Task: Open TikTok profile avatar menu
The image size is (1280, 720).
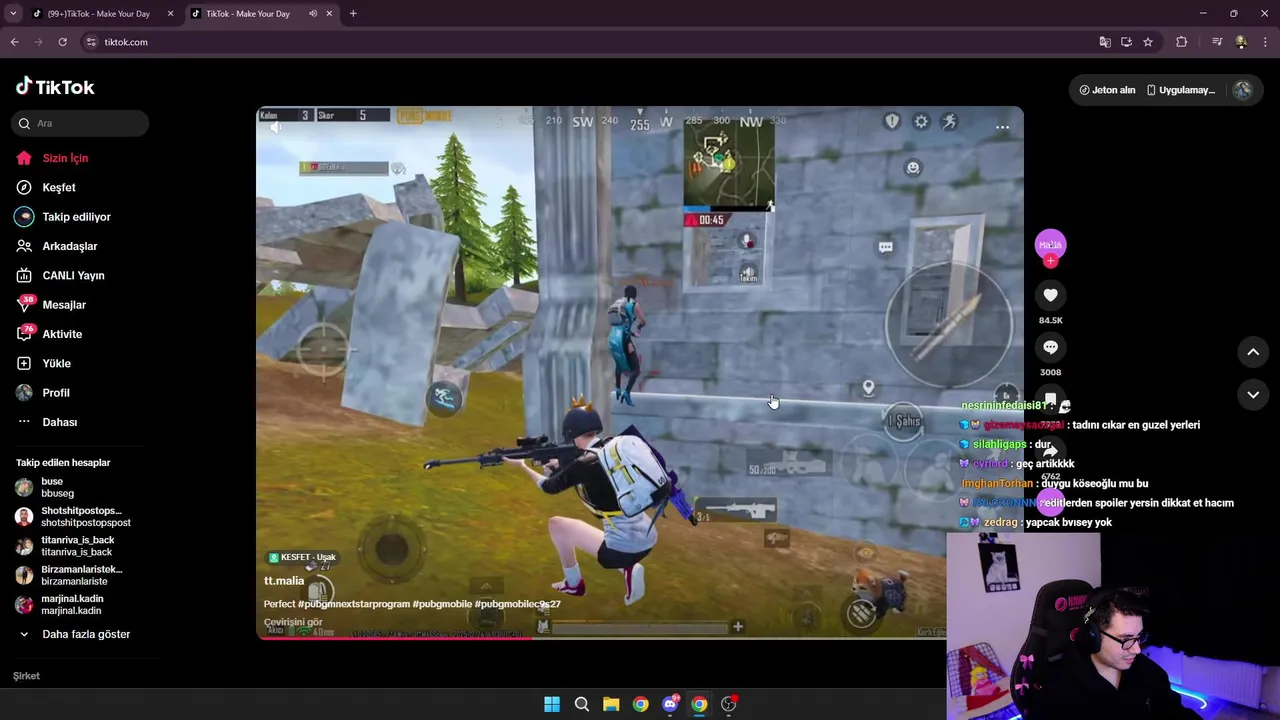Action: (x=1242, y=90)
